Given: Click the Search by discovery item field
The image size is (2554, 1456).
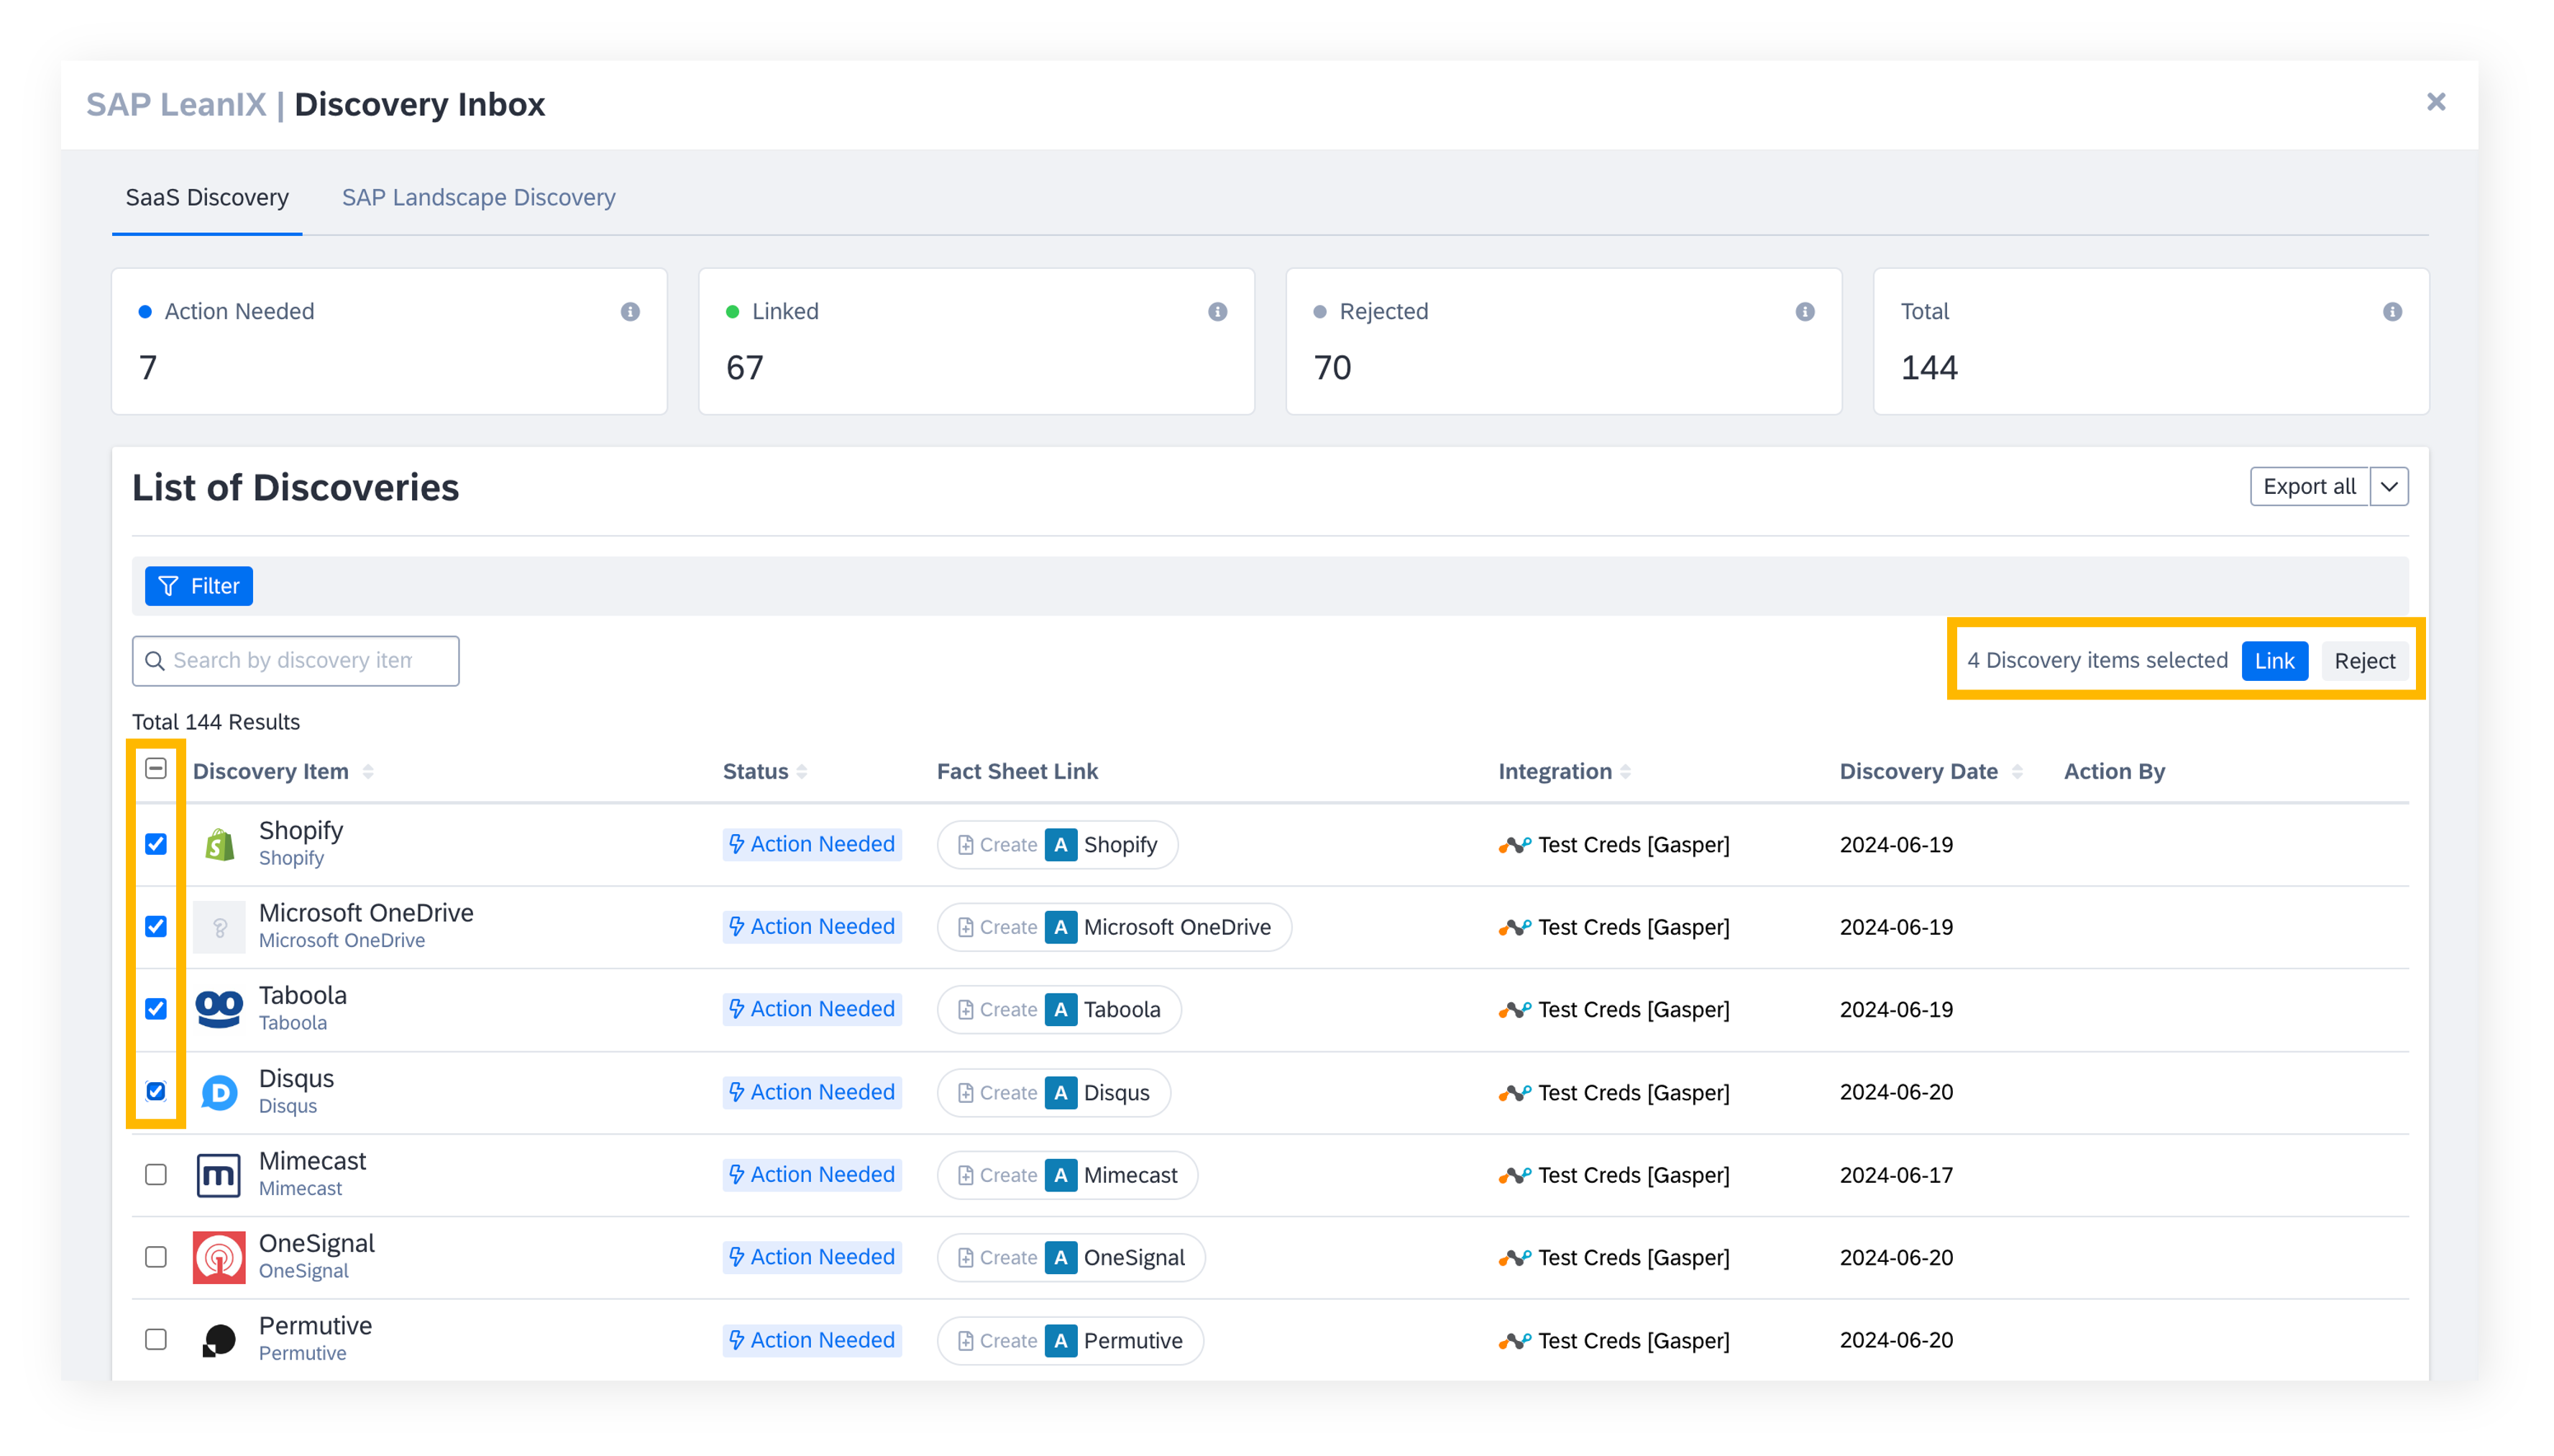Looking at the screenshot, I should 296,661.
